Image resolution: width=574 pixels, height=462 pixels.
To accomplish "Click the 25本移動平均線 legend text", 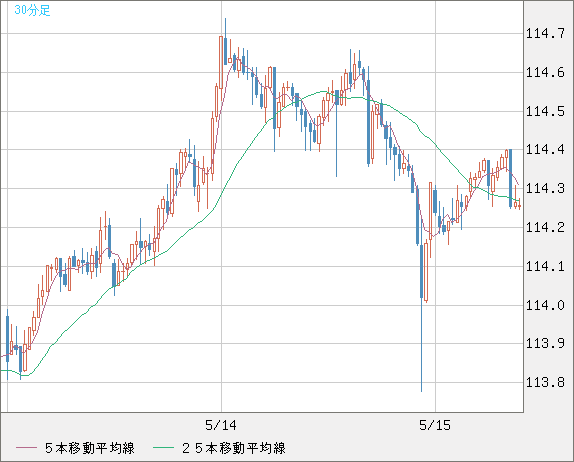I will click(234, 448).
